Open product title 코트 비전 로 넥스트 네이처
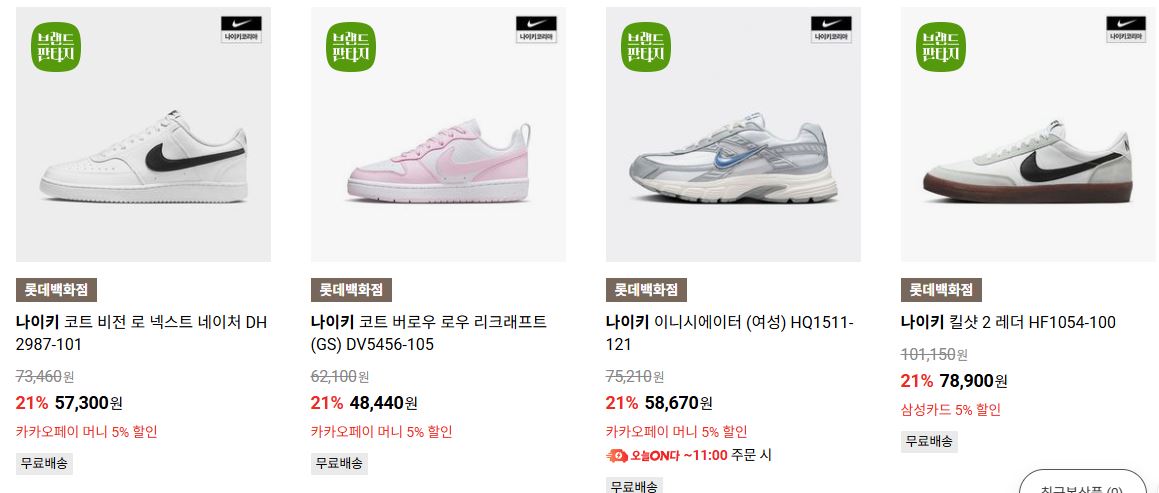1159x493 pixels. (141, 333)
